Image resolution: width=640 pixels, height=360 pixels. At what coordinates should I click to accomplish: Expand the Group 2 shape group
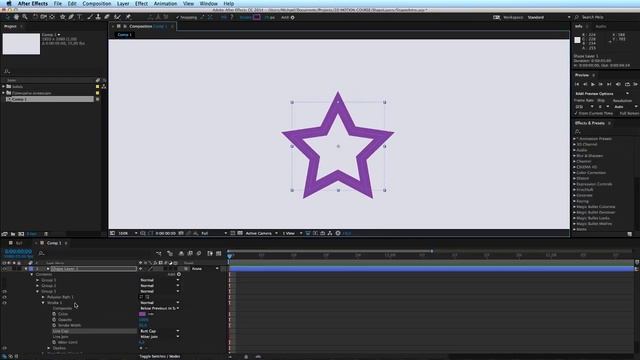tap(38, 286)
